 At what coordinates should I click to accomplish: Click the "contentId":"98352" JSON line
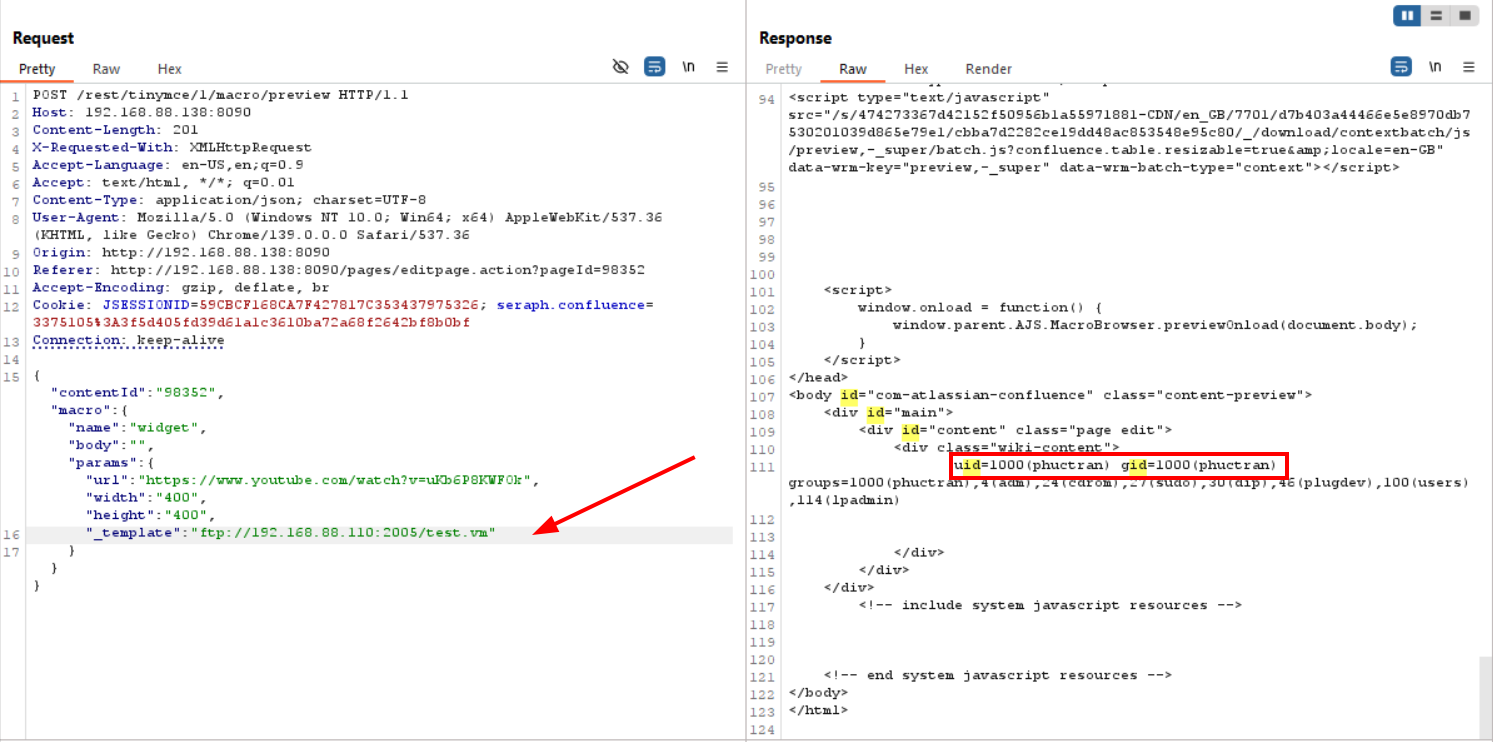[x=138, y=393]
